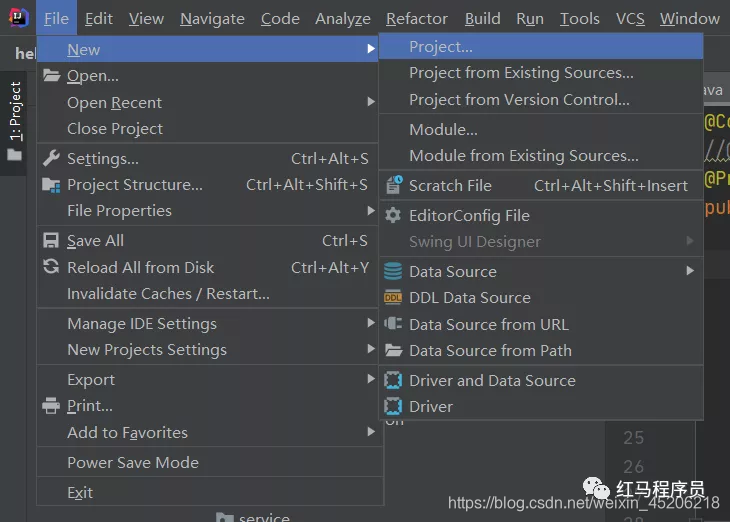Expand the Open Recent submenu
This screenshot has height=522, width=730.
click(371, 103)
